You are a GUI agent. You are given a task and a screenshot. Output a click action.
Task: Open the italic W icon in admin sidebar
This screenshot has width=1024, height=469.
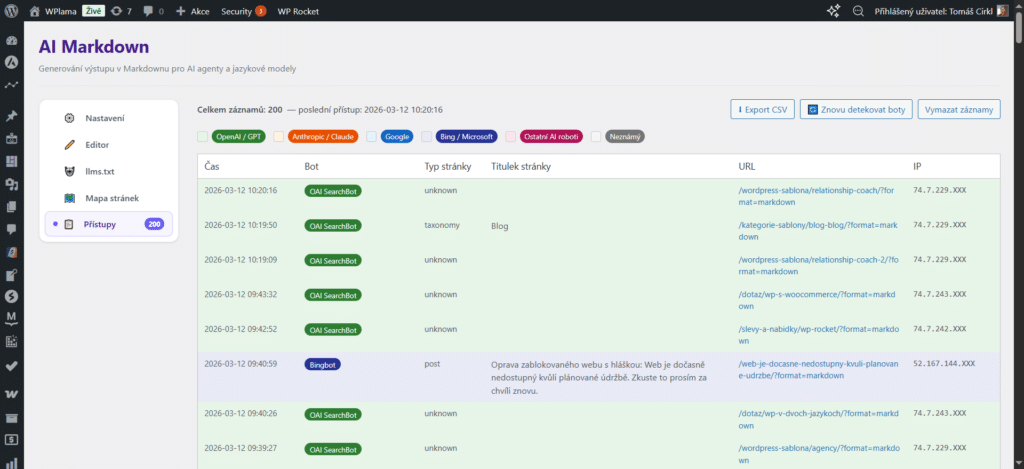point(11,394)
